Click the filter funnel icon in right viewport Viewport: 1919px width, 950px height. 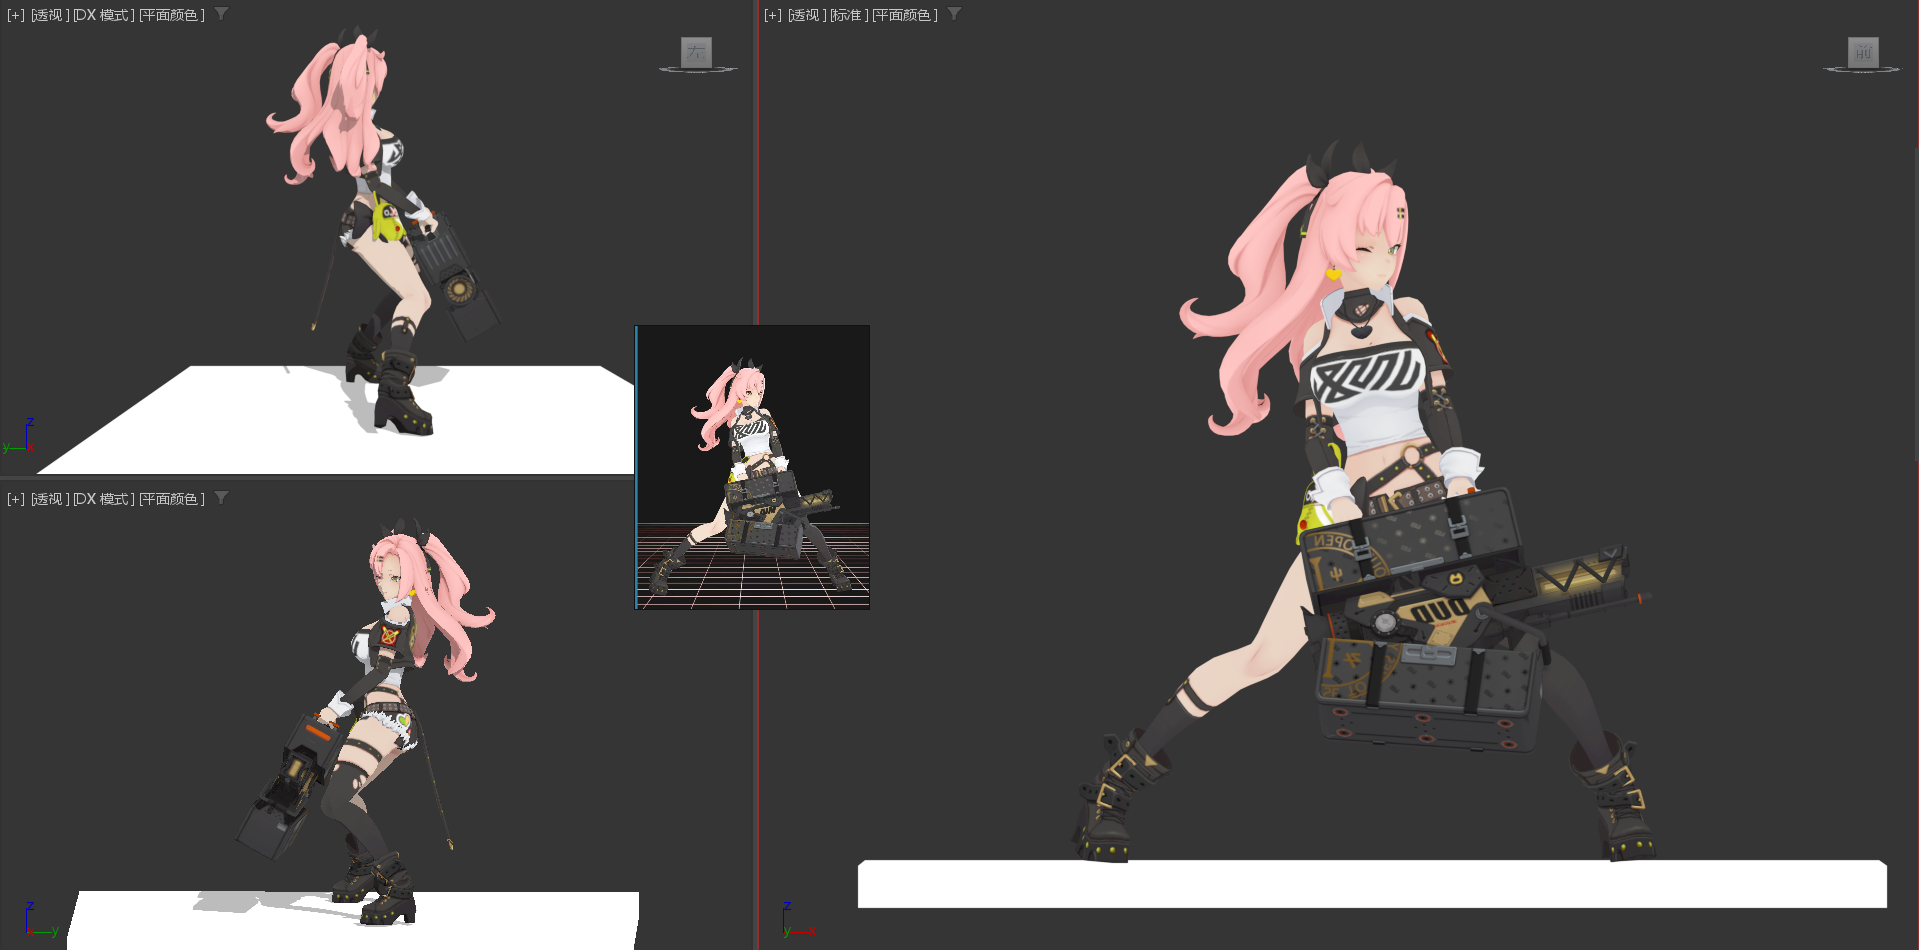pyautogui.click(x=955, y=14)
